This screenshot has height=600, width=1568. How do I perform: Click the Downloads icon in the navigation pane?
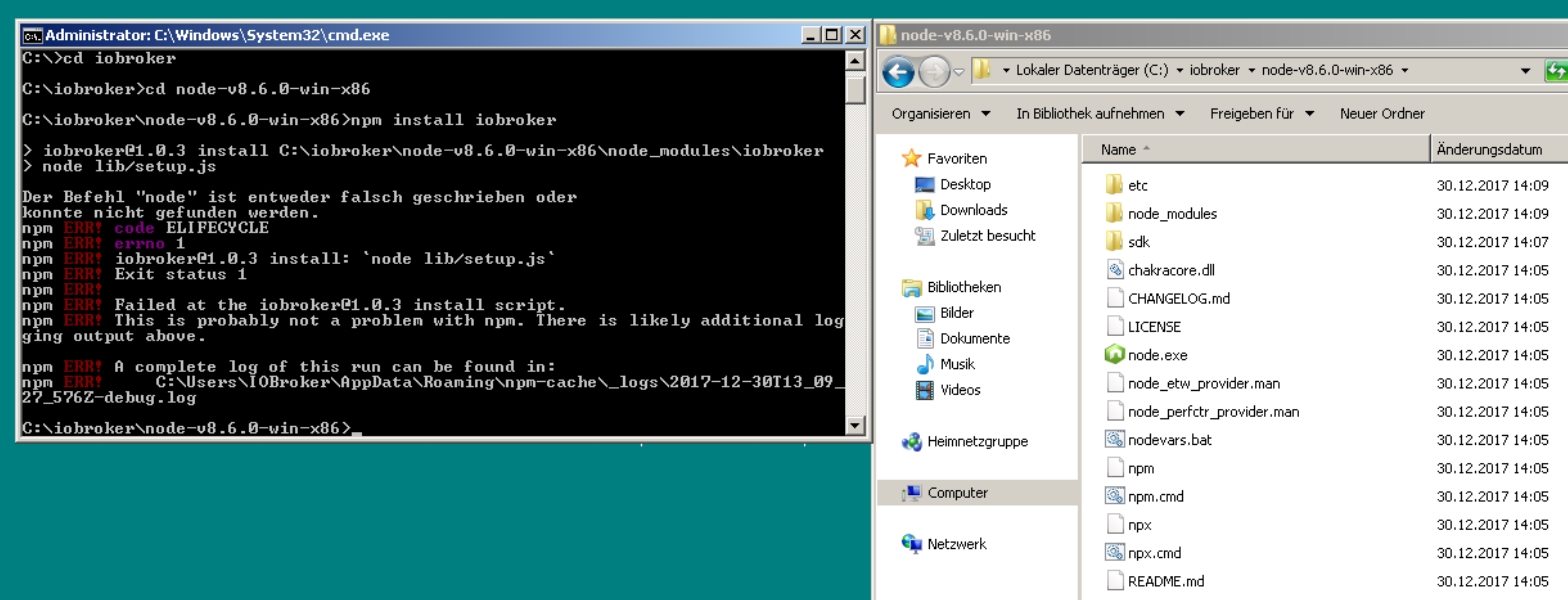pos(925,210)
